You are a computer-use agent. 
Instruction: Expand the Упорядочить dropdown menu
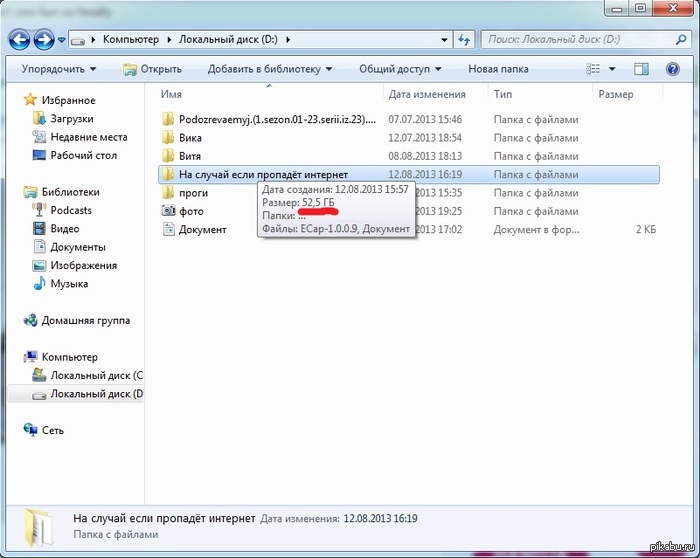tap(59, 69)
